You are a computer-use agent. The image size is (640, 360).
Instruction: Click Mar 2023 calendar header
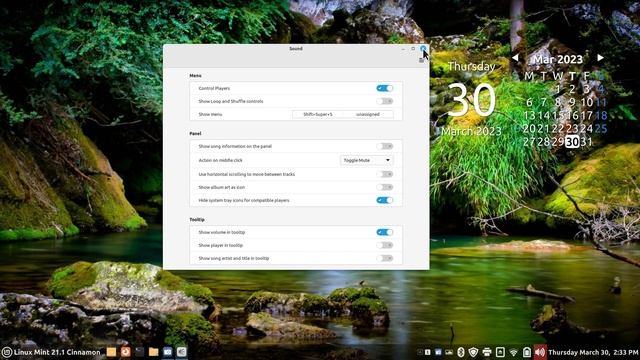click(558, 60)
